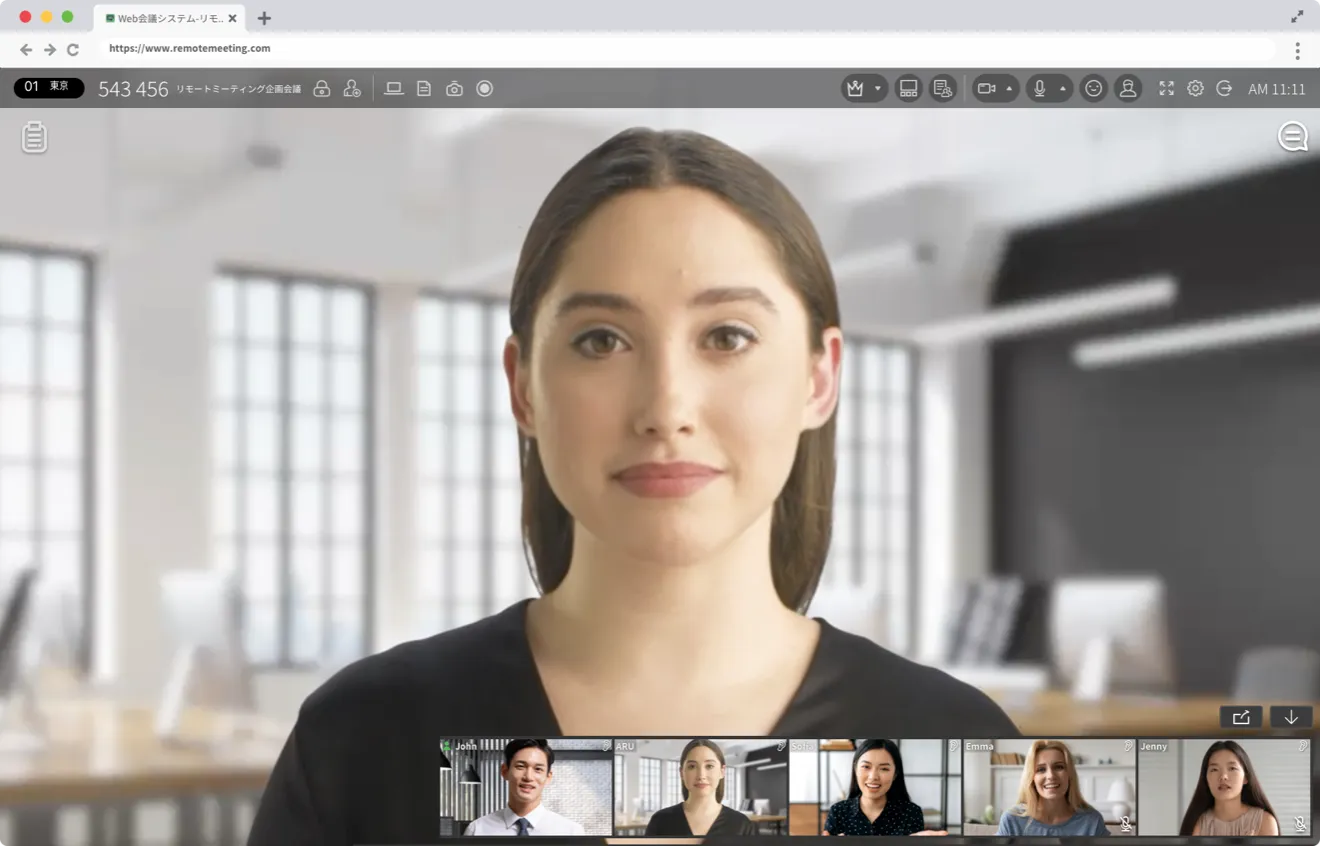This screenshot has width=1320, height=846.
Task: Click the meeting title リモートミーティング企画会議
Action: click(x=238, y=89)
